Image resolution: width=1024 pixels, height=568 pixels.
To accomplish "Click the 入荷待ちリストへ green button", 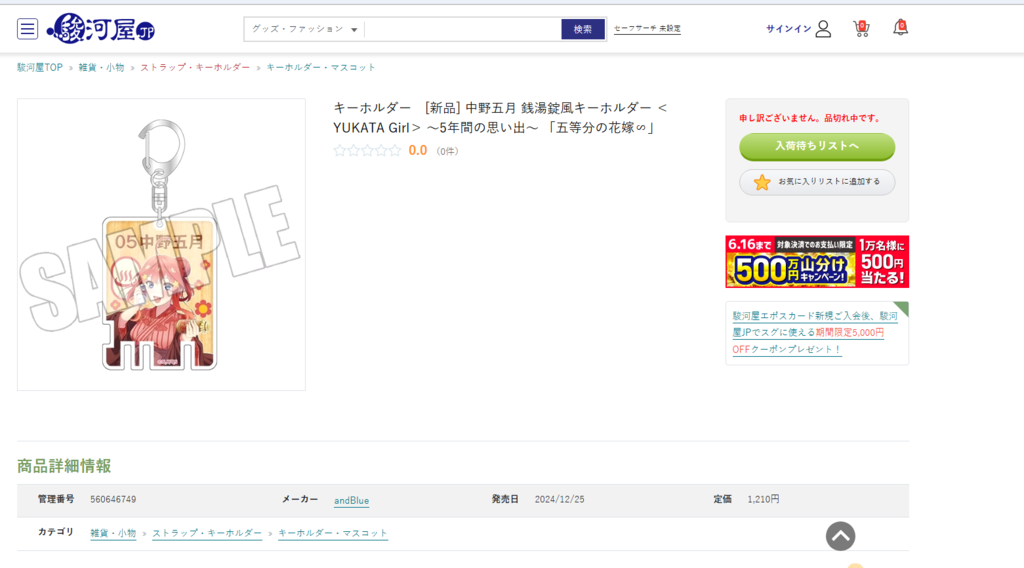I will coord(817,146).
